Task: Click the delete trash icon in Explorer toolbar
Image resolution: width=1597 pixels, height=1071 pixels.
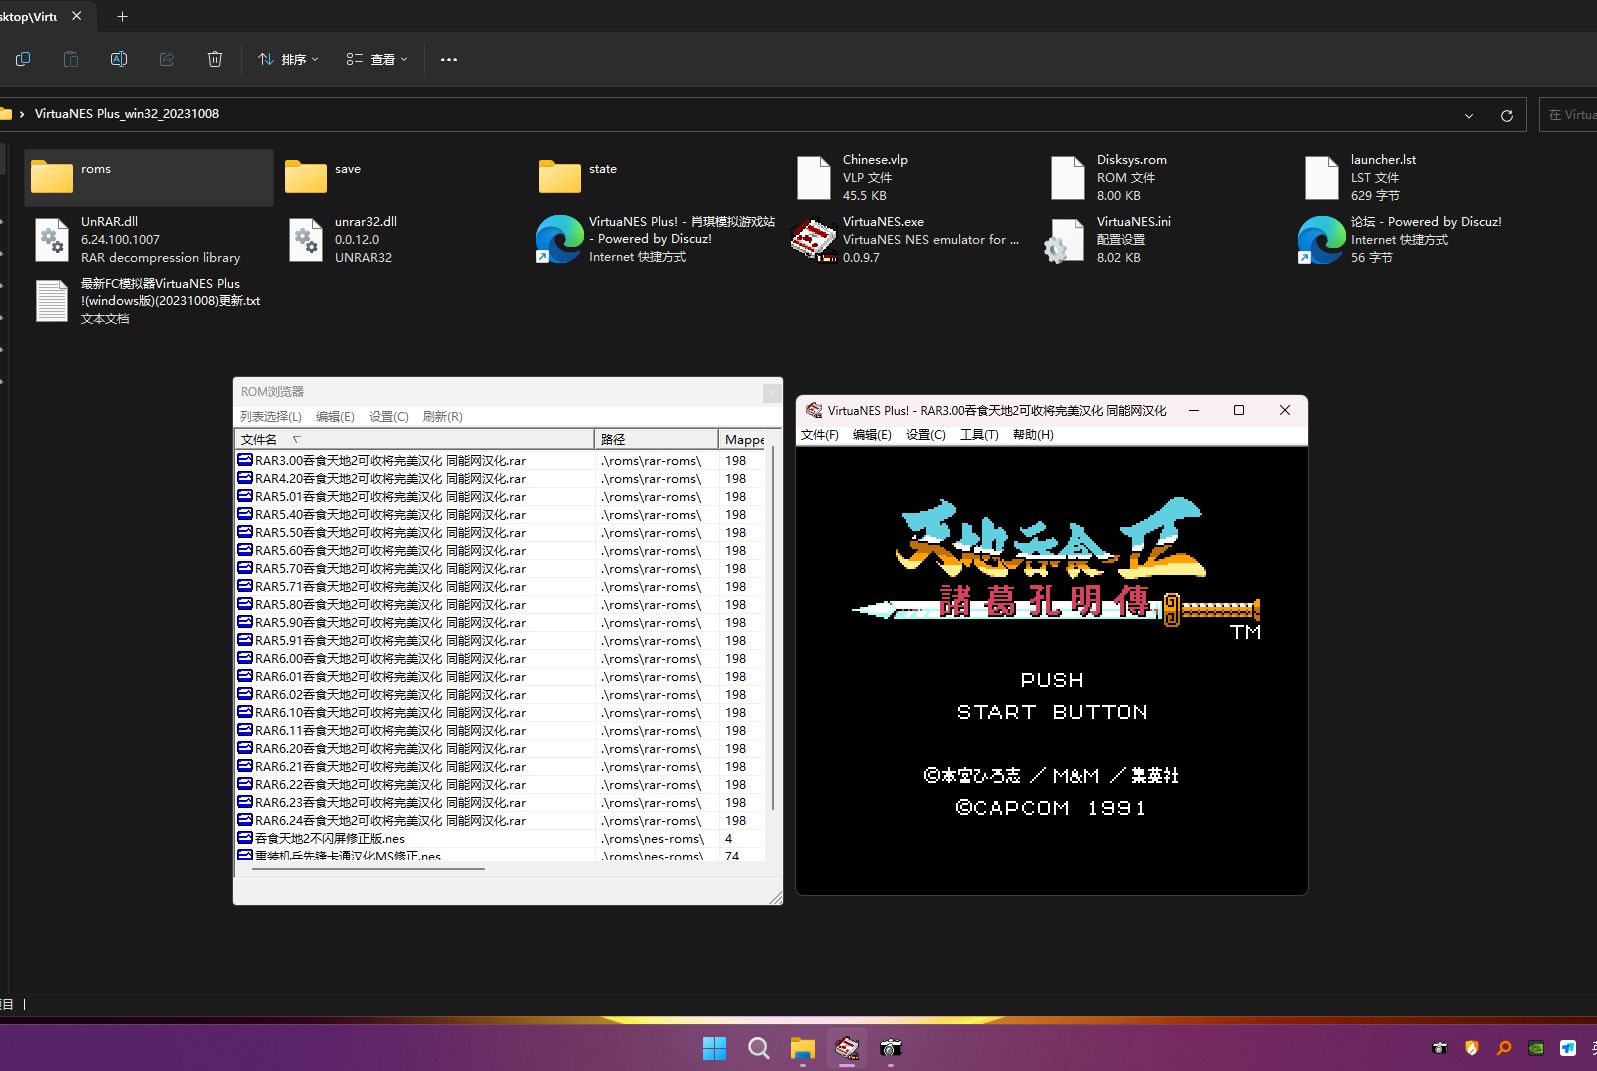Action: click(215, 59)
